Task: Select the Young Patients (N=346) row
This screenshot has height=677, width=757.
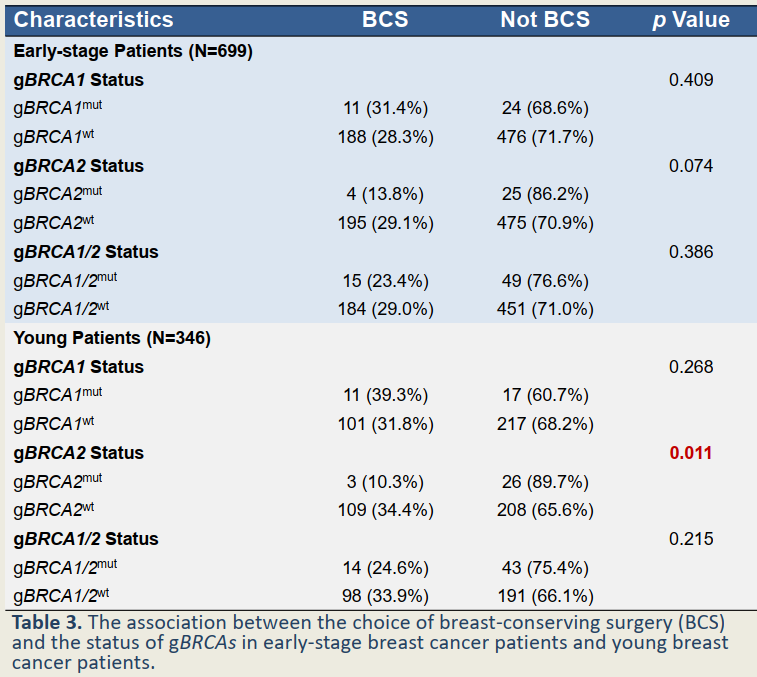Action: (112, 338)
